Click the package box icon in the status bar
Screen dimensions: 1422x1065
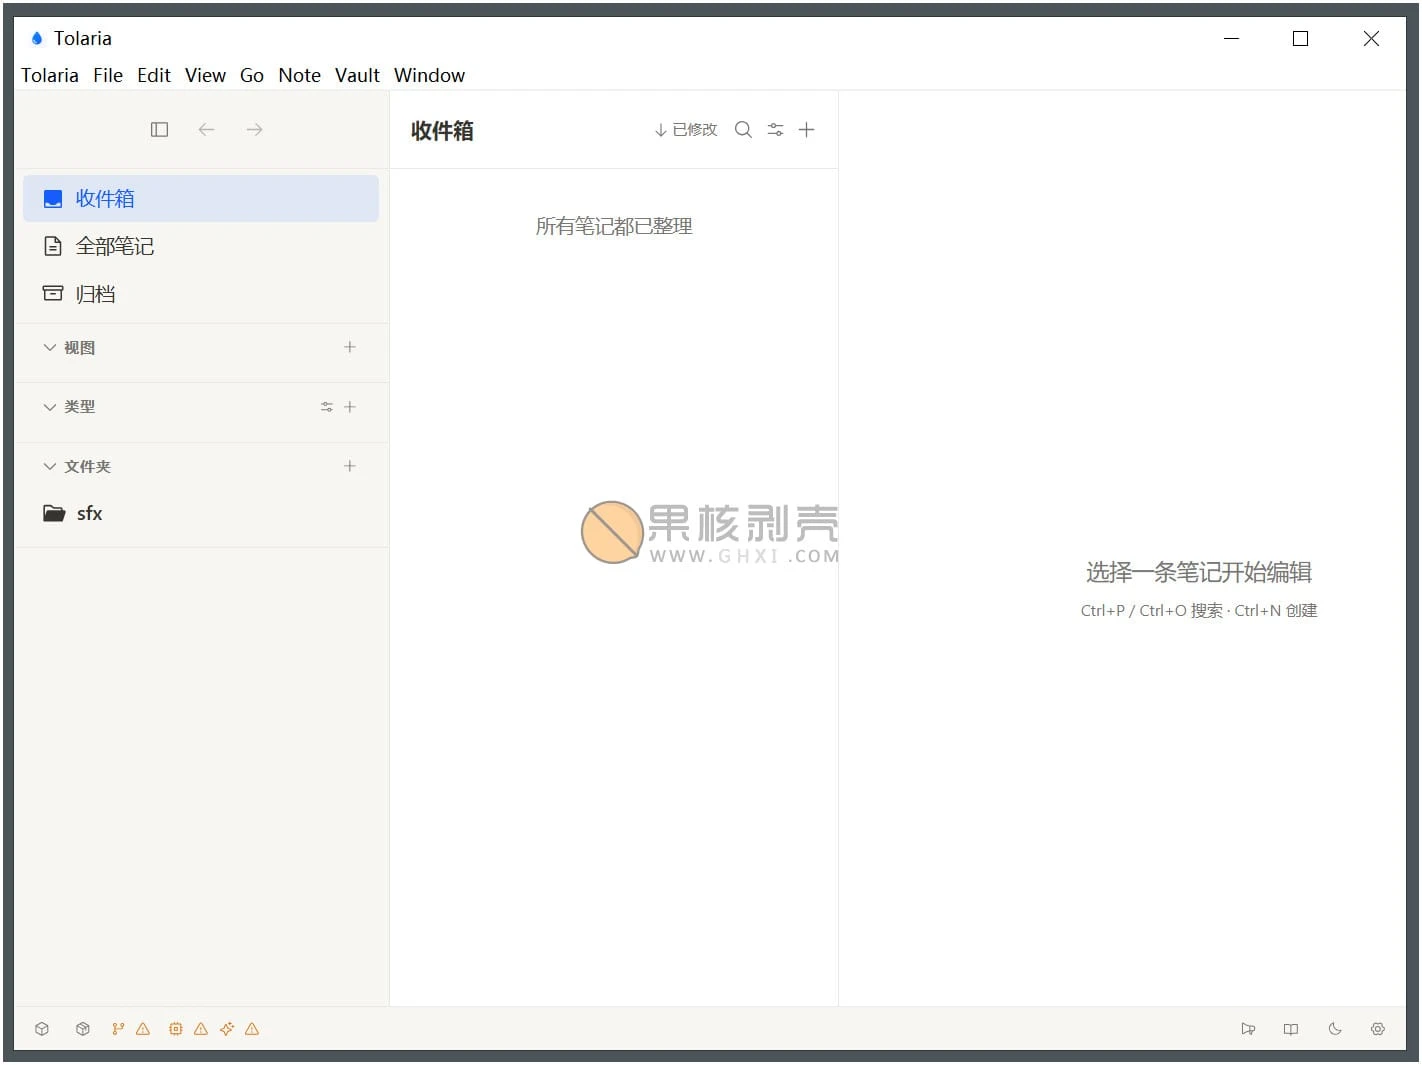click(83, 1029)
